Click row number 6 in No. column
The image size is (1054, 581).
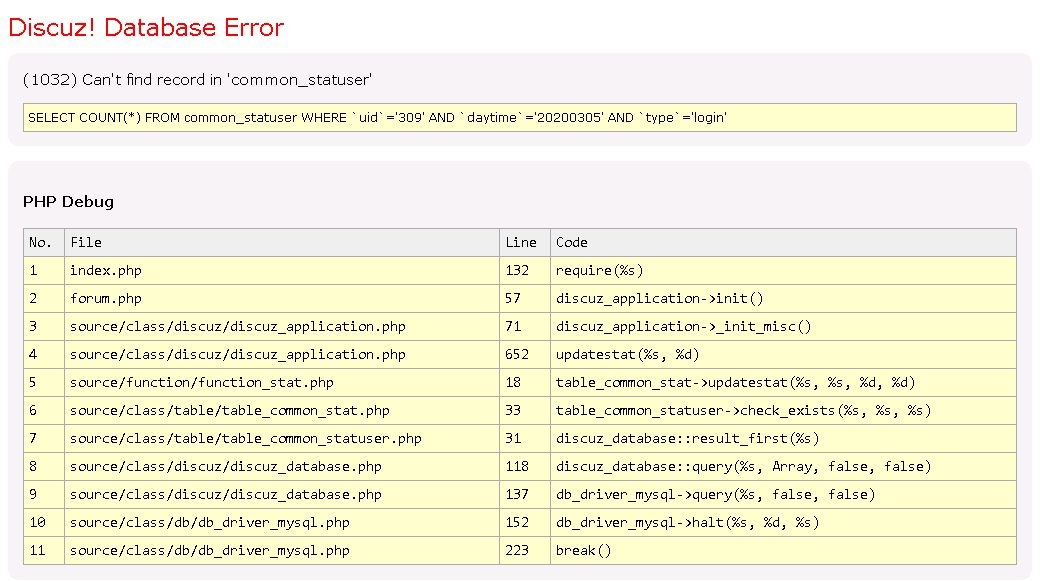tap(44, 410)
